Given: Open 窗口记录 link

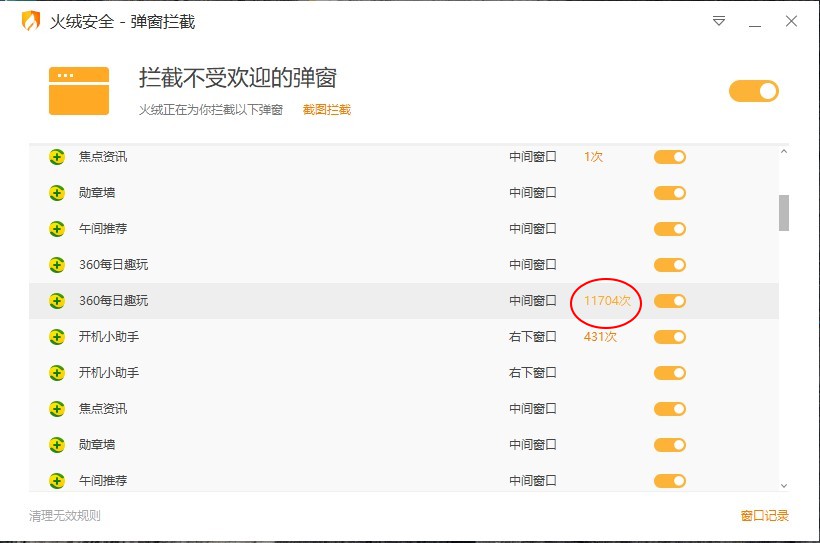Looking at the screenshot, I should tap(765, 515).
